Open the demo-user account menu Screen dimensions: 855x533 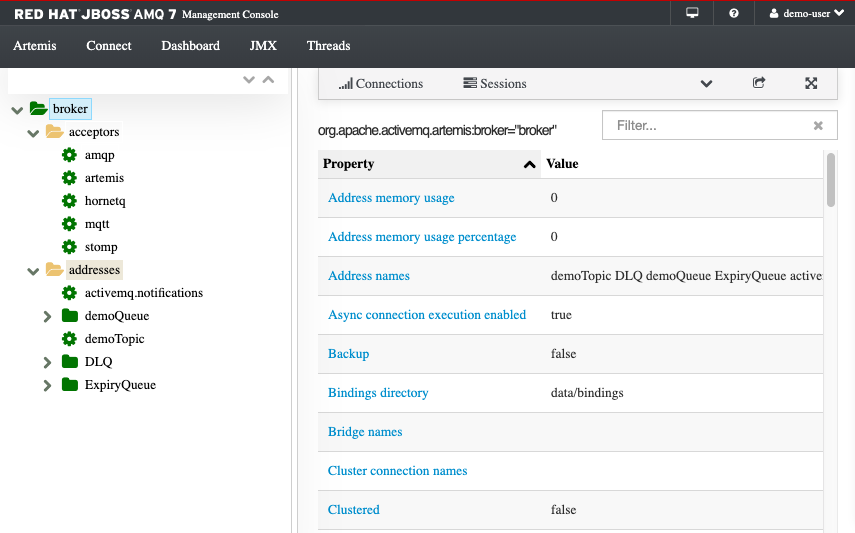point(806,13)
